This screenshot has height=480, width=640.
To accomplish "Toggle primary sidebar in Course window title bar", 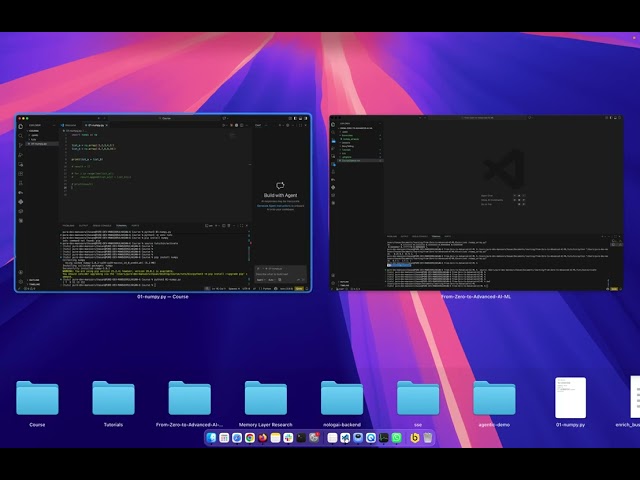I will point(295,118).
